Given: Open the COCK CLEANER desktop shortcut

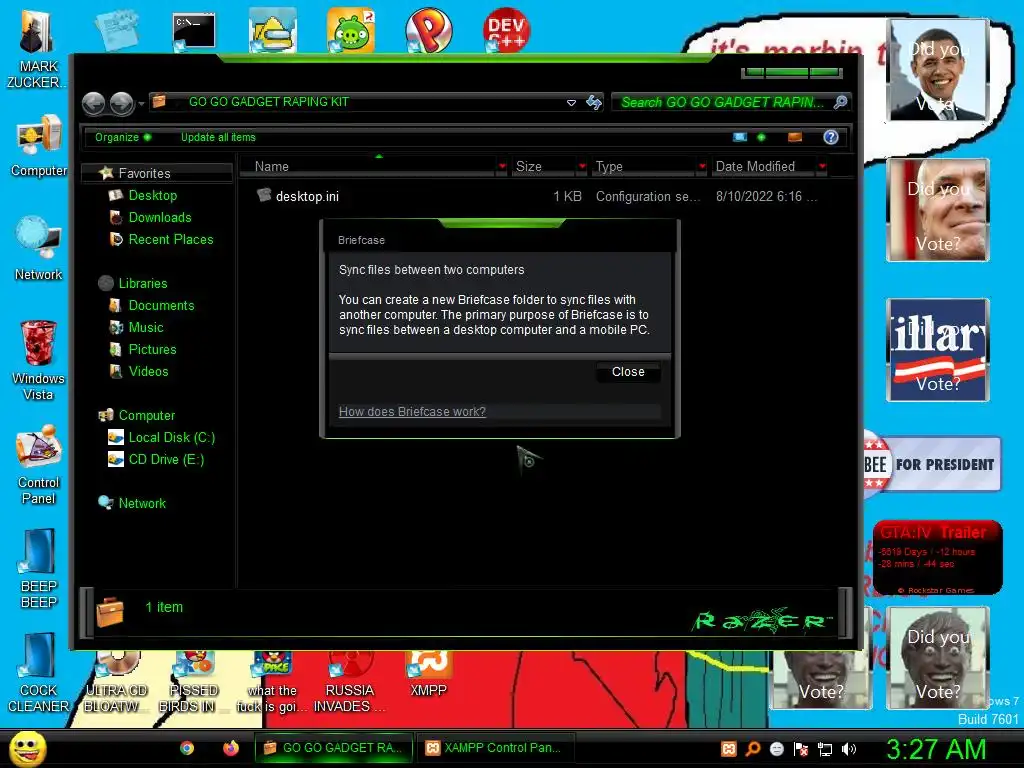Looking at the screenshot, I should (38, 673).
